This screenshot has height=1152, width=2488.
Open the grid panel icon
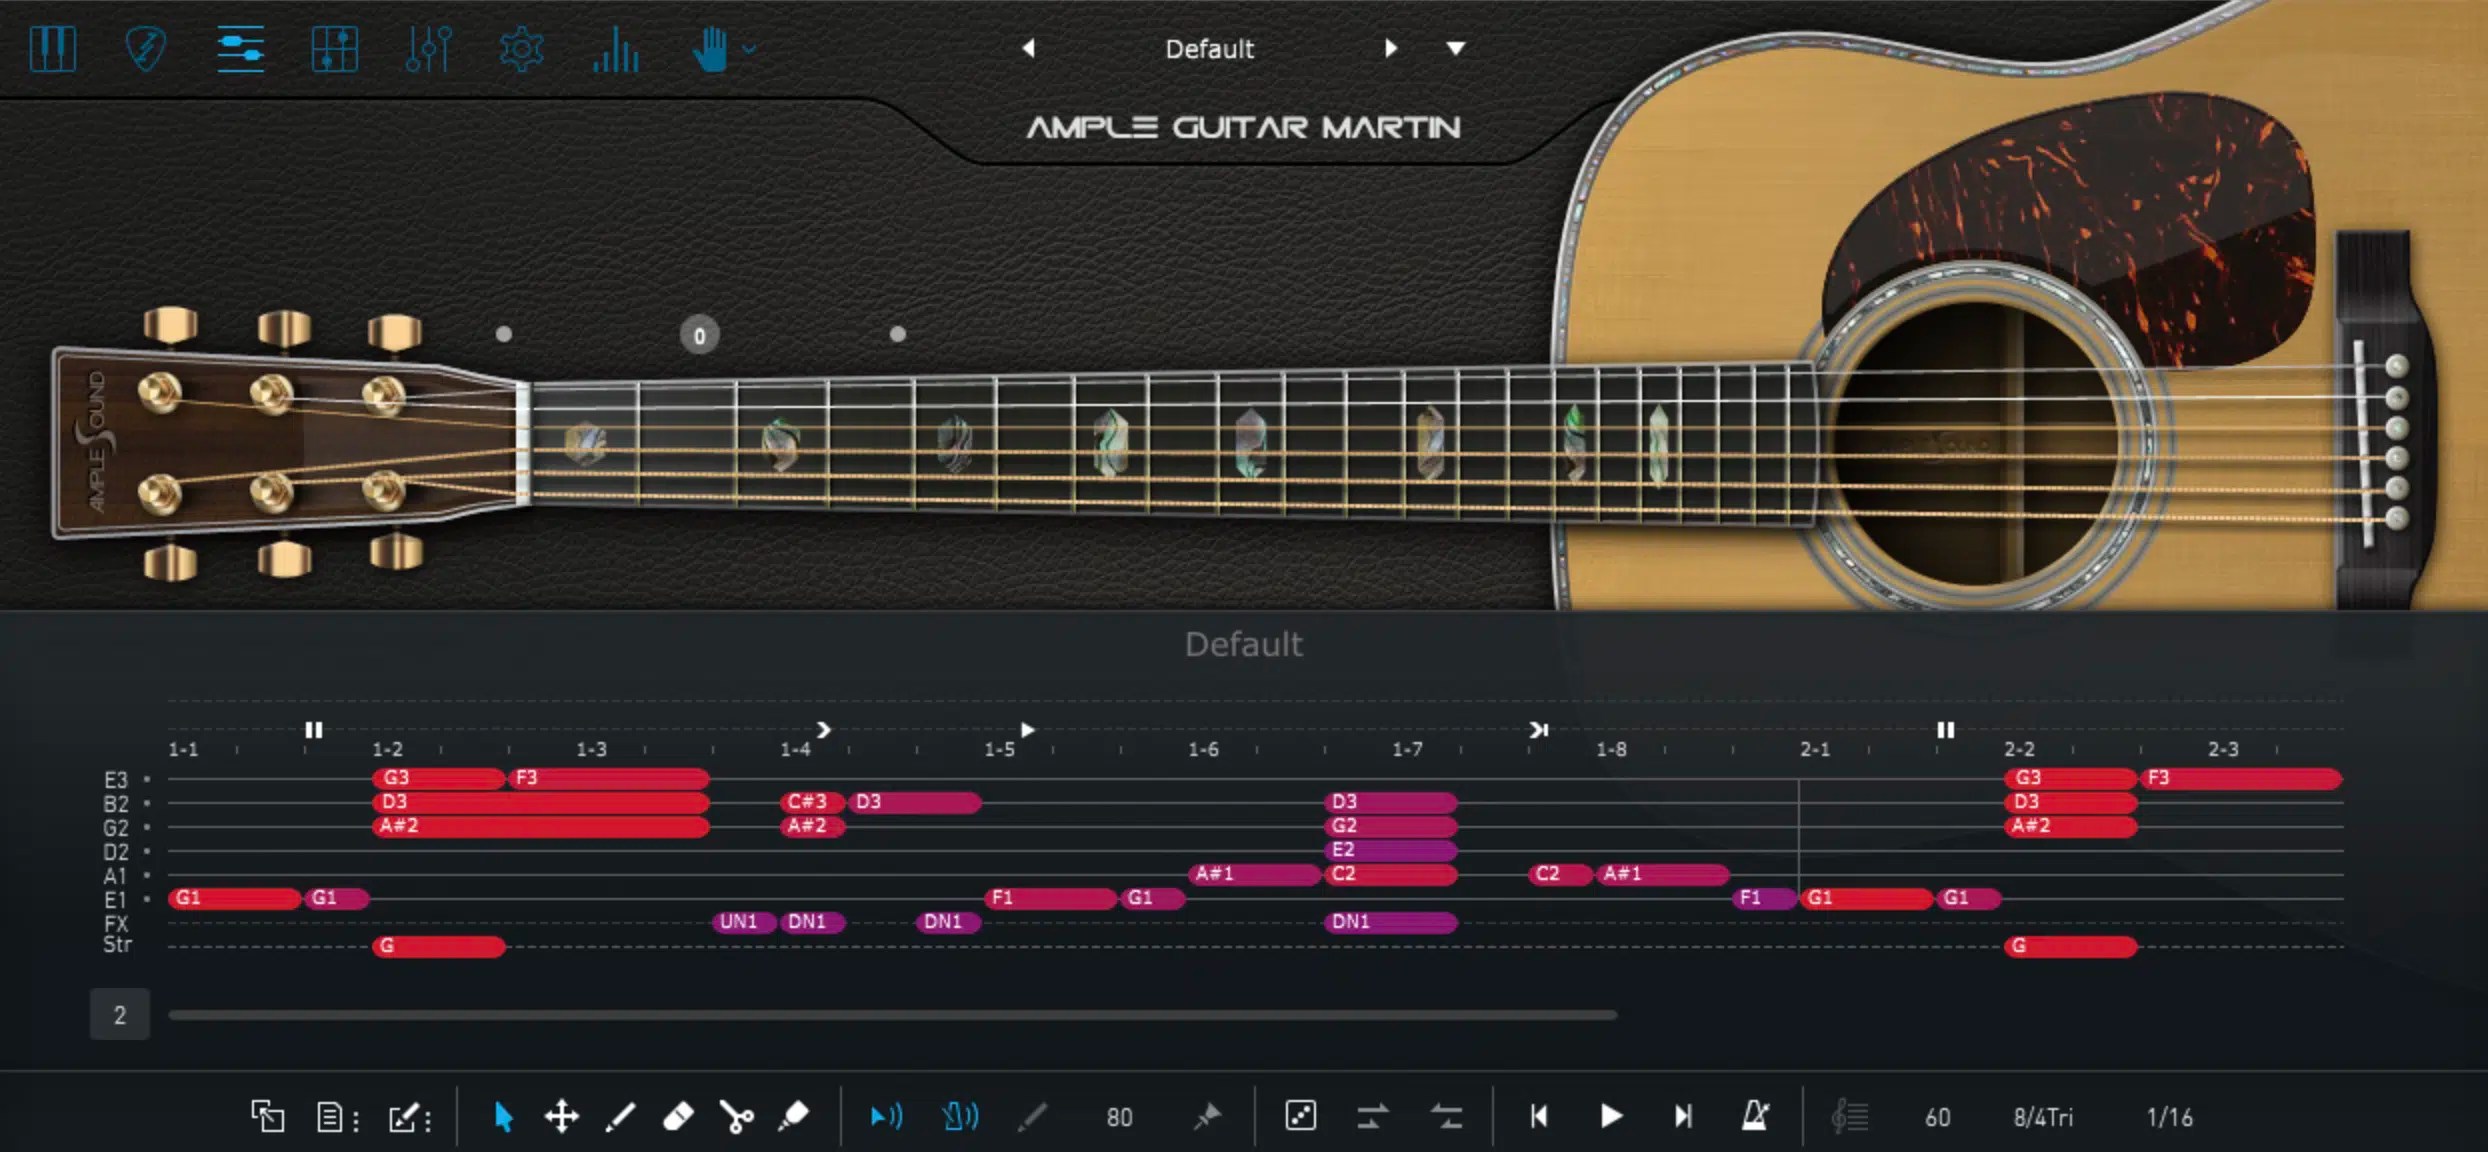click(x=334, y=48)
